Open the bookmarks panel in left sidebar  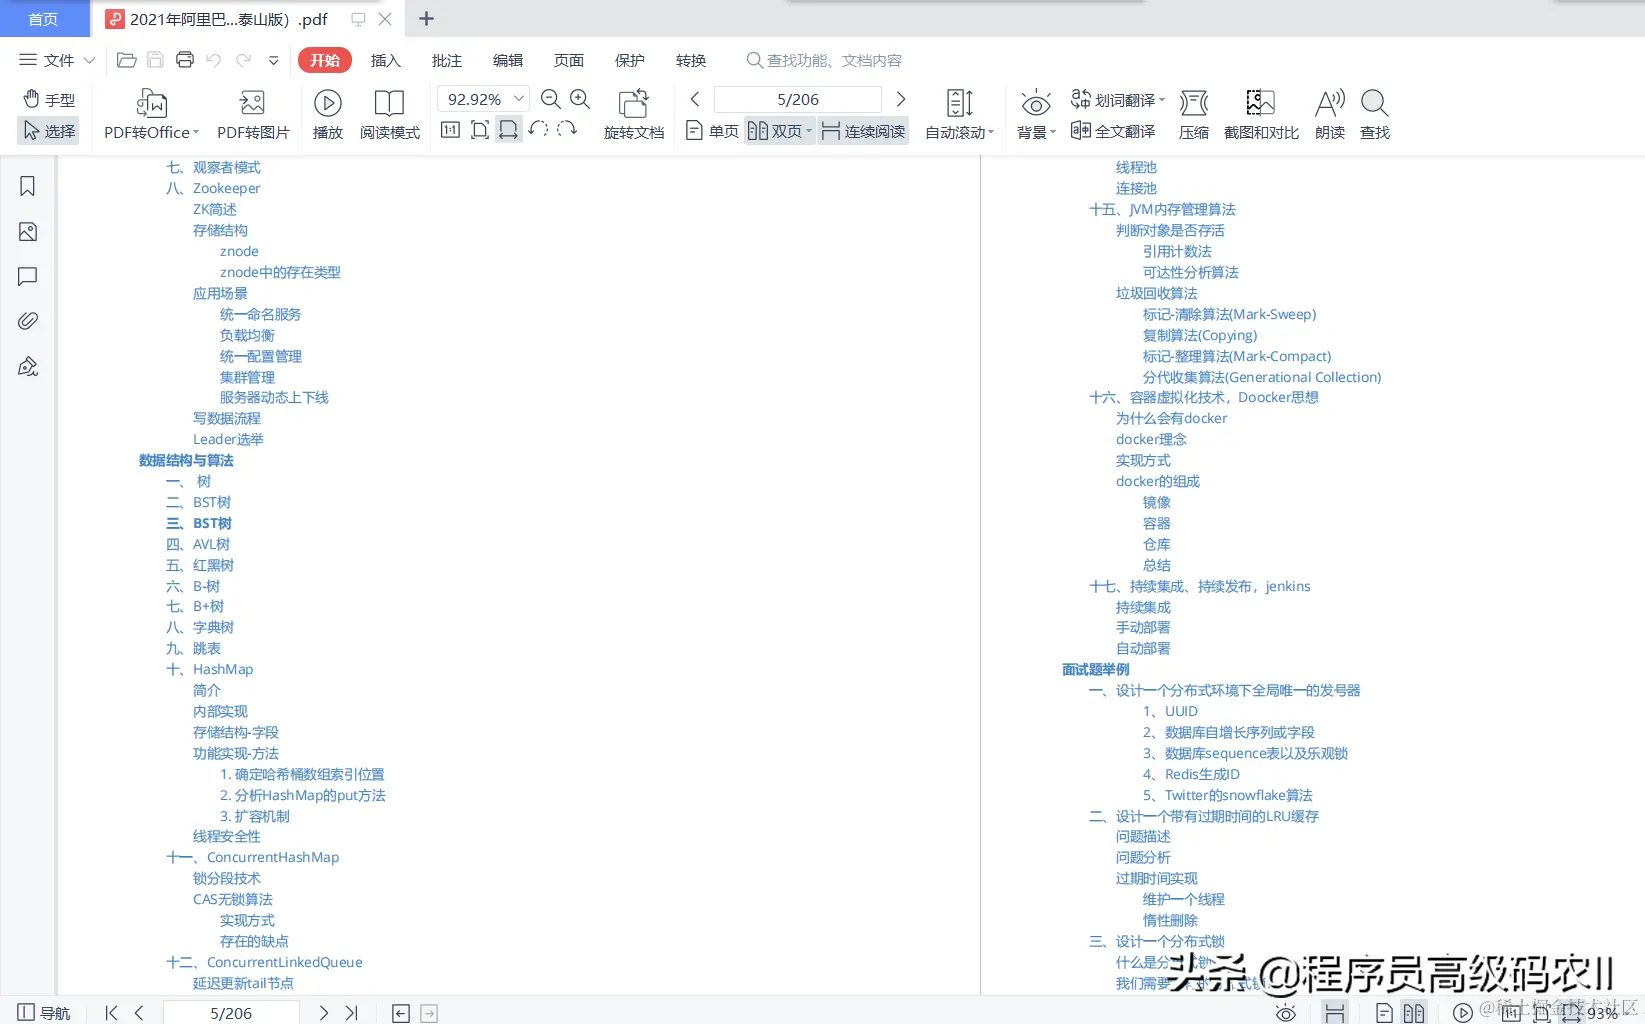[27, 186]
